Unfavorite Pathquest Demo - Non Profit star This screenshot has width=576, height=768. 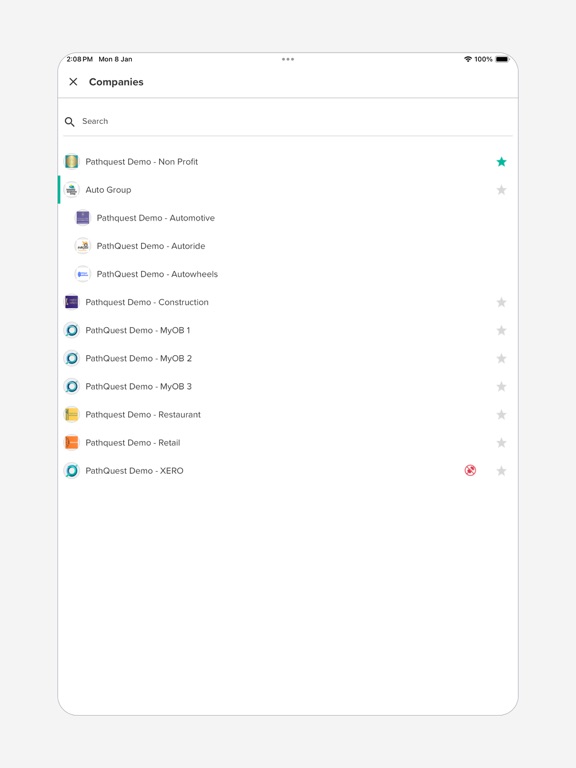coord(501,162)
